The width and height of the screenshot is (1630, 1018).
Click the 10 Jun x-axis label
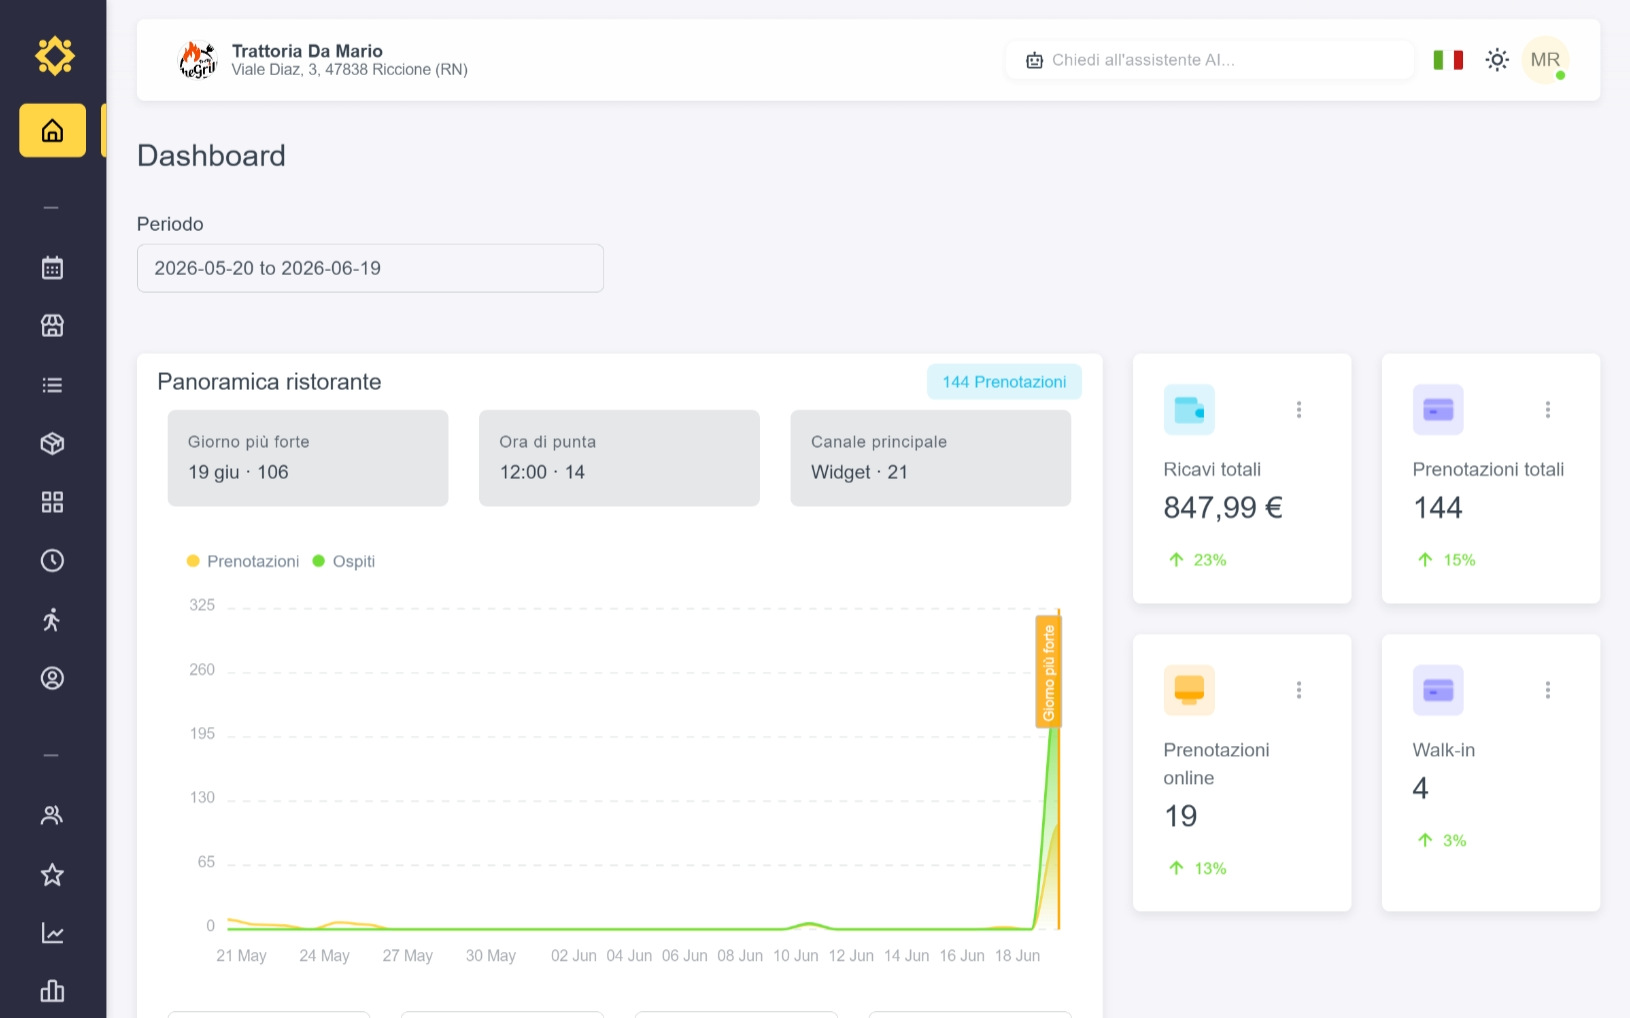tap(795, 956)
